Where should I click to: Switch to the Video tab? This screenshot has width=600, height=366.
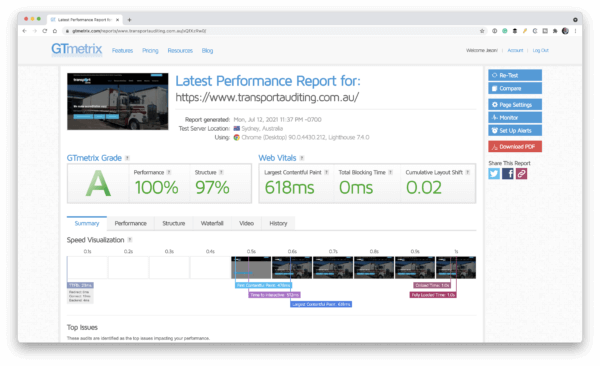coord(246,223)
